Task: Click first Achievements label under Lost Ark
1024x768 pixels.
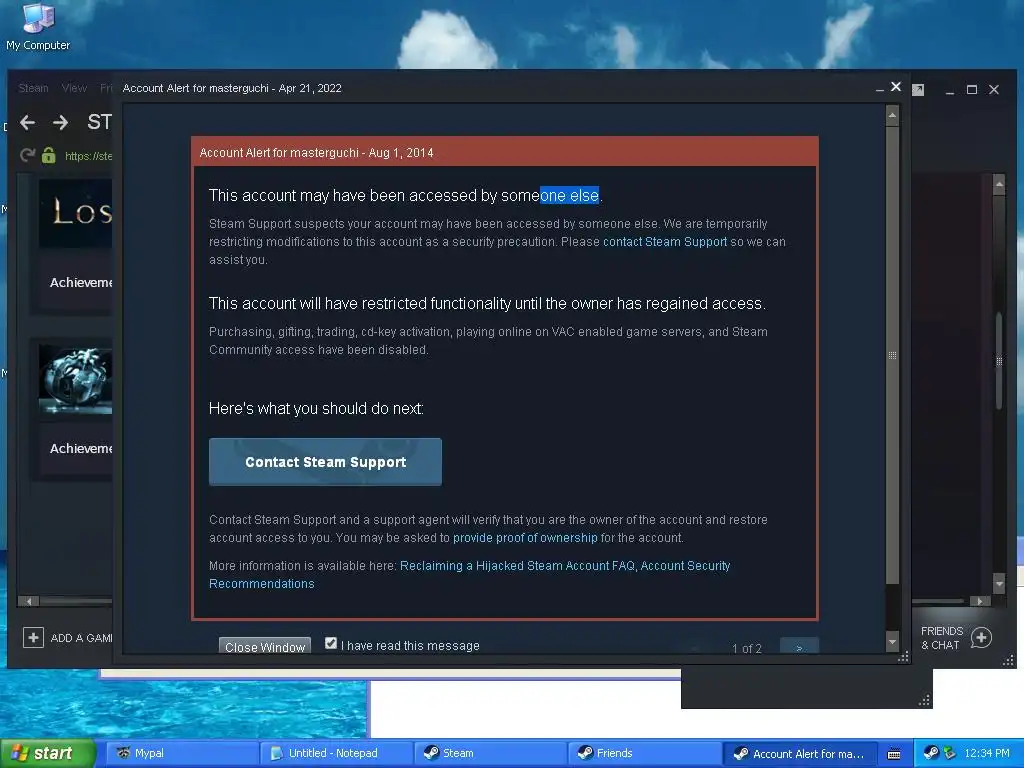Action: (81, 283)
